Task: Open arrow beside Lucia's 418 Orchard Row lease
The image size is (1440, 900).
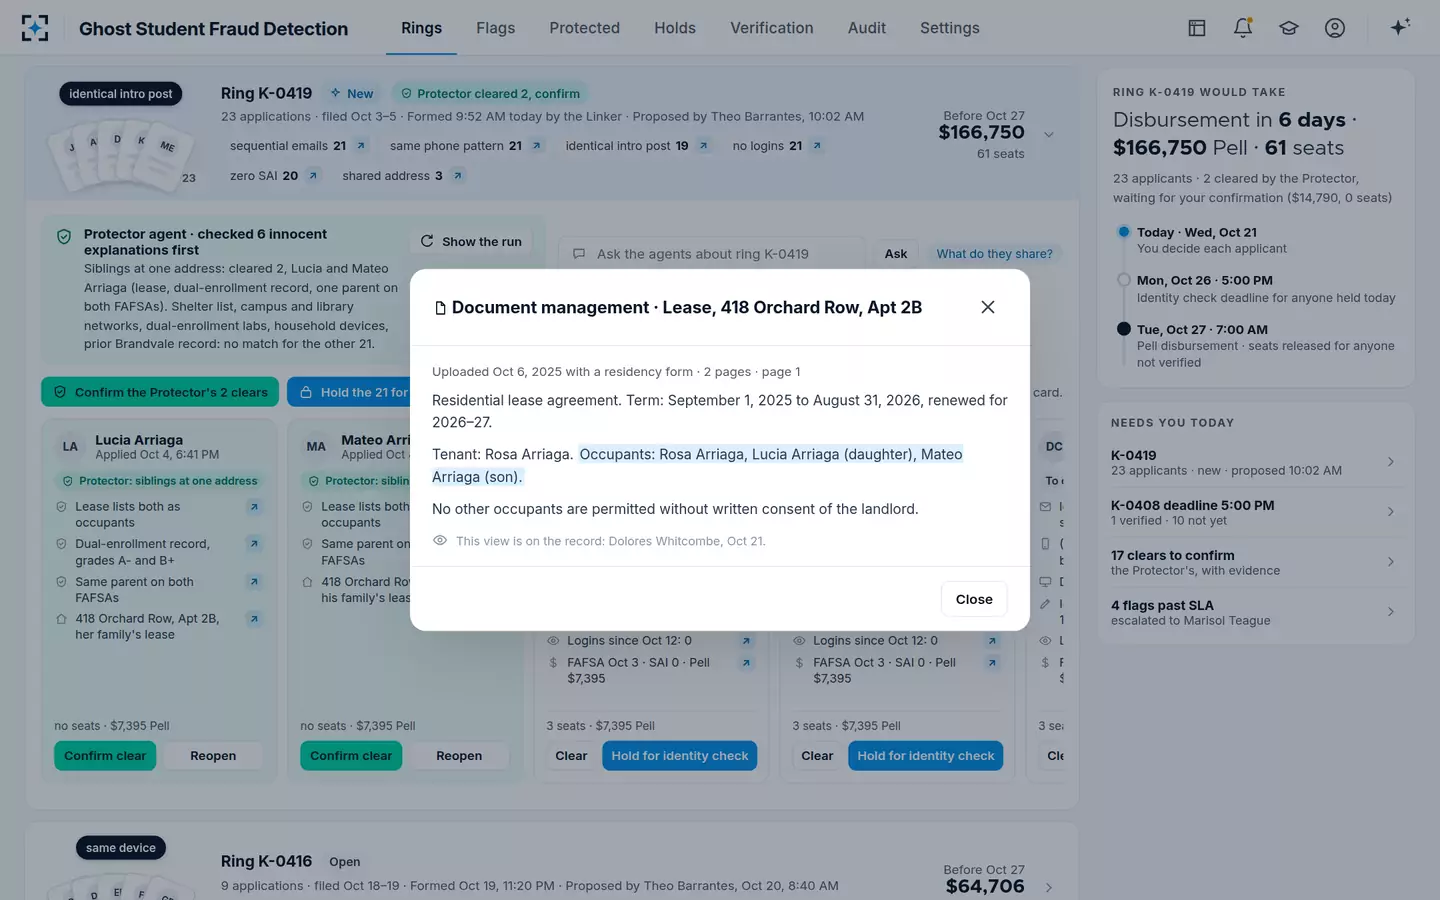Action: 254,619
